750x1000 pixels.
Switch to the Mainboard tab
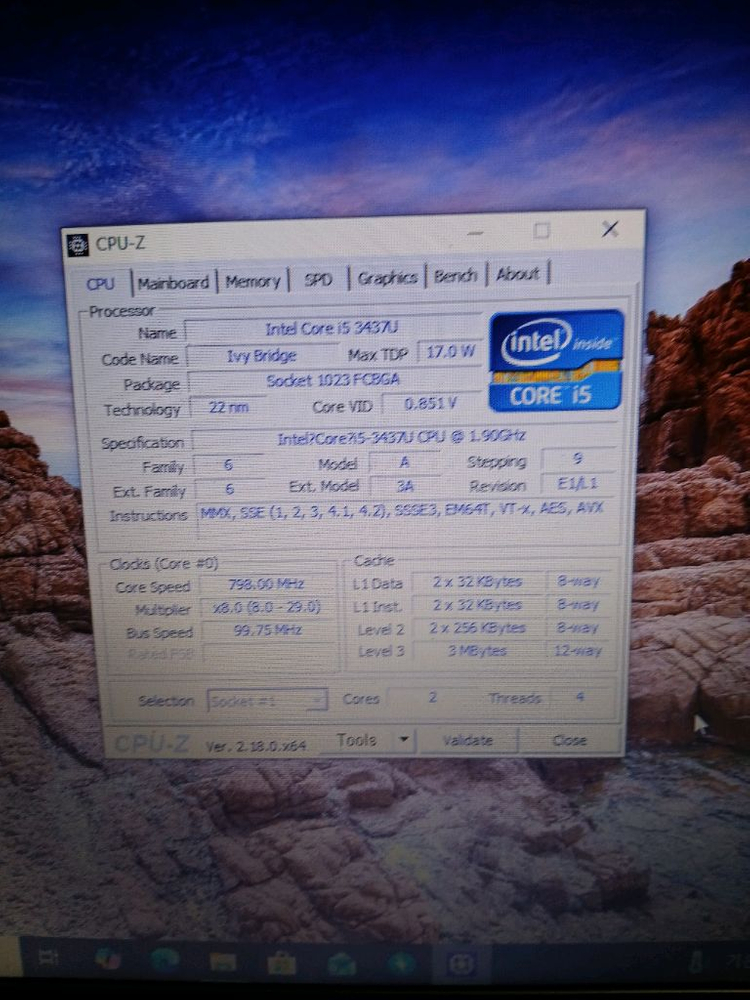[x=173, y=282]
